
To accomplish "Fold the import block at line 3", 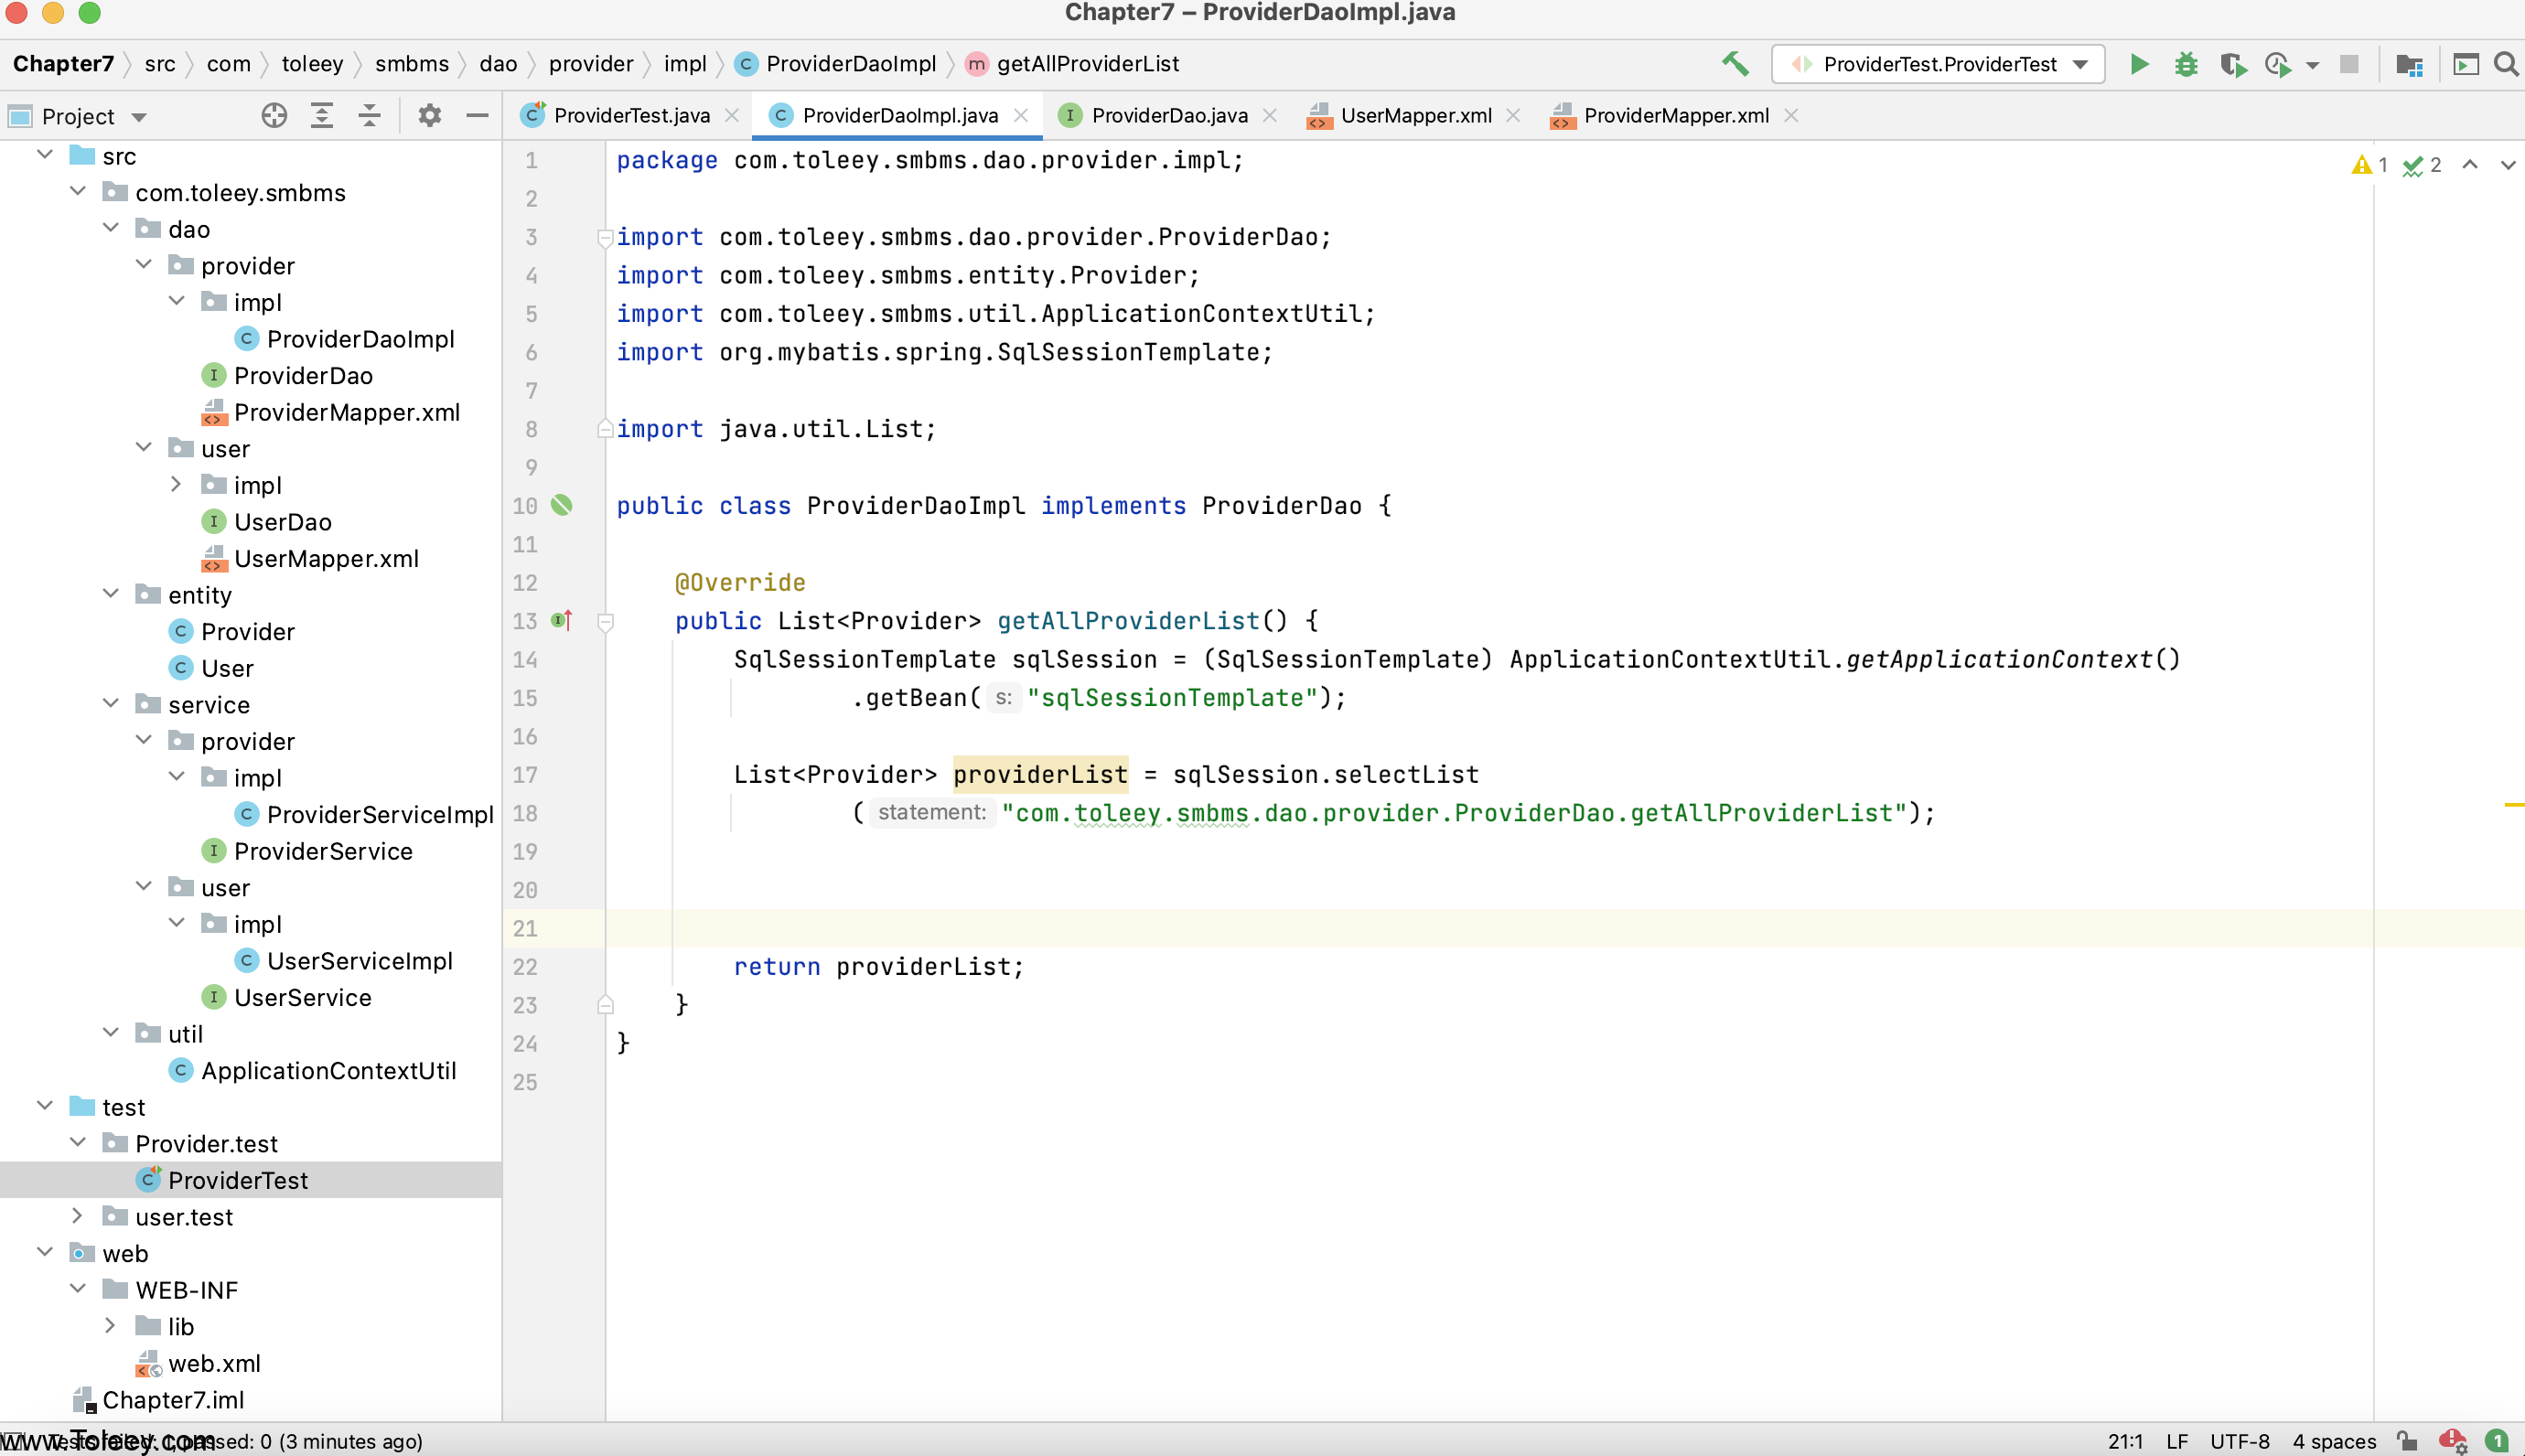I will 605,238.
